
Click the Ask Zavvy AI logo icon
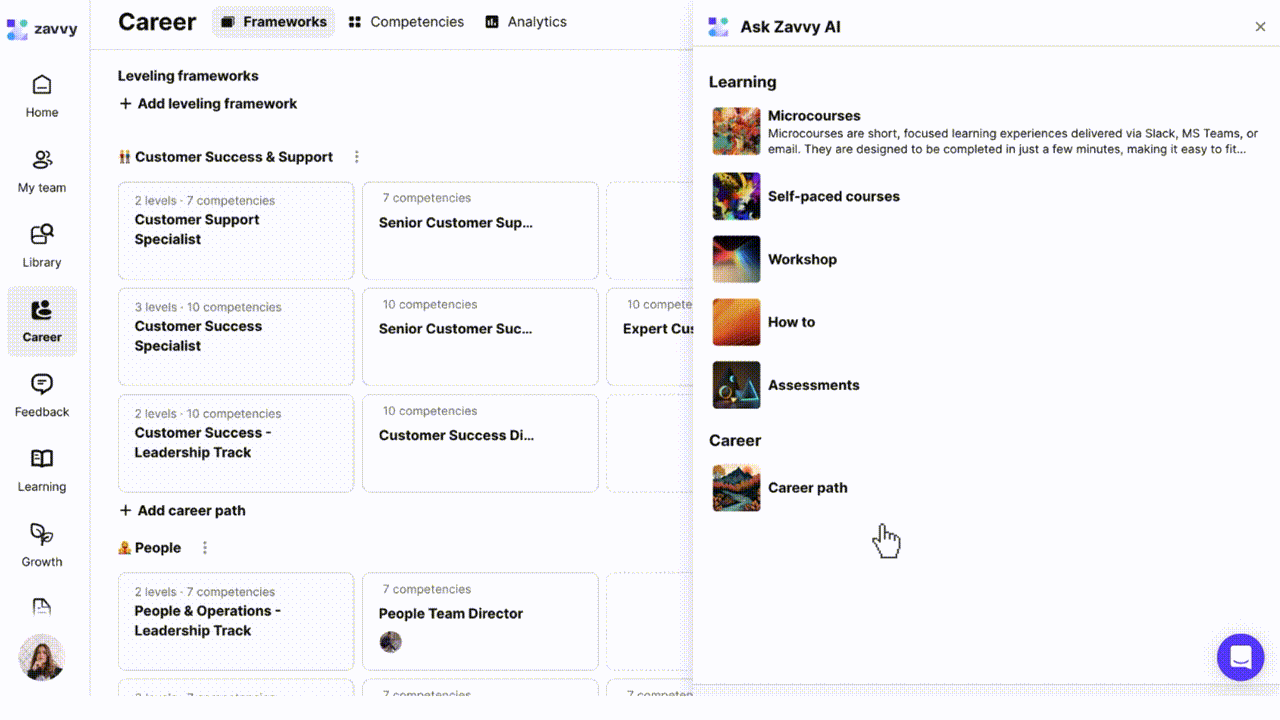[718, 27]
